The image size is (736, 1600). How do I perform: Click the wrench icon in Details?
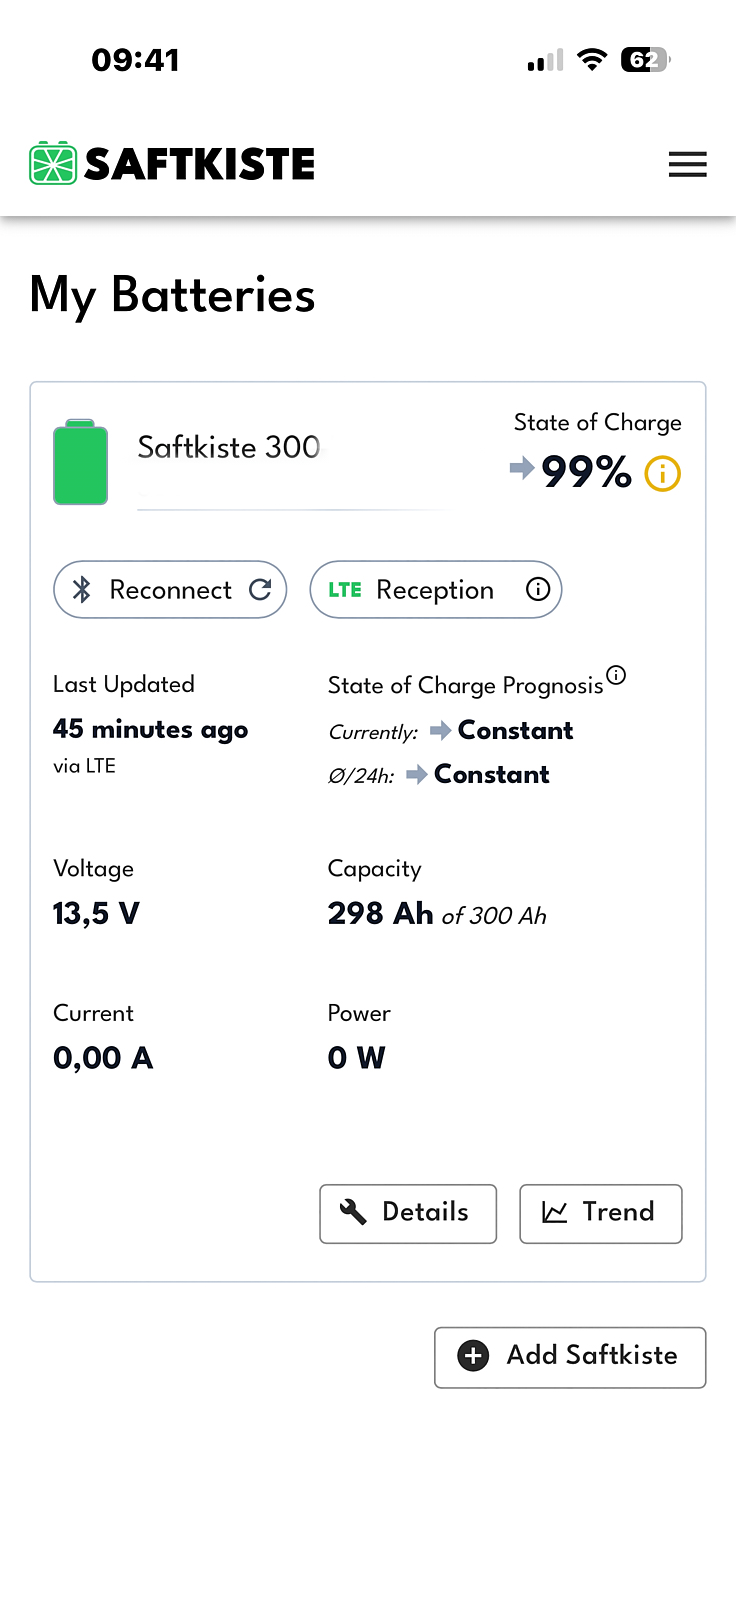click(353, 1212)
